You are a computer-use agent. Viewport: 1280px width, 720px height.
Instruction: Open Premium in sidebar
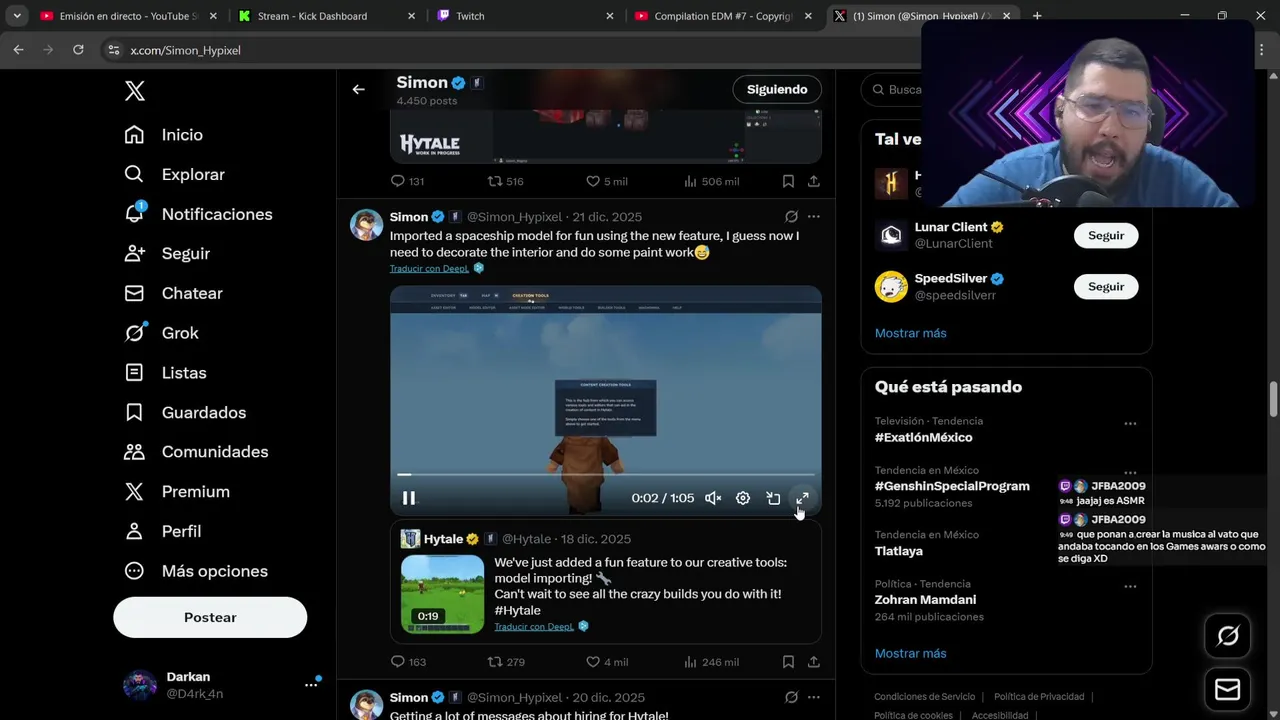tap(176, 491)
